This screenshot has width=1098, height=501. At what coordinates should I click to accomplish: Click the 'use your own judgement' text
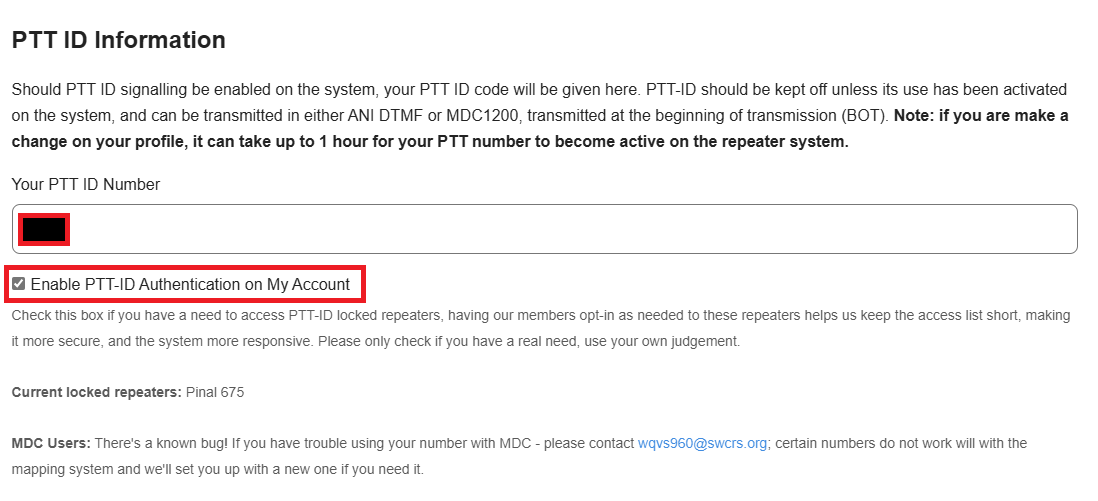672,341
